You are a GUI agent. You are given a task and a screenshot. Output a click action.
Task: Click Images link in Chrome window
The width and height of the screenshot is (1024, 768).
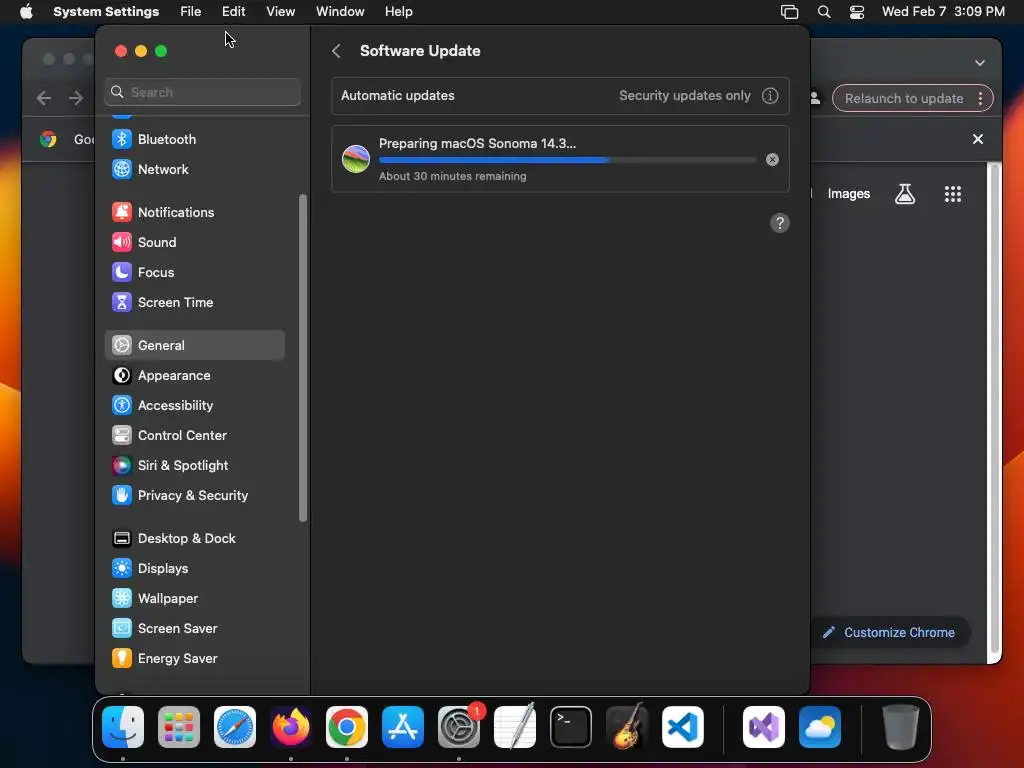(848, 194)
